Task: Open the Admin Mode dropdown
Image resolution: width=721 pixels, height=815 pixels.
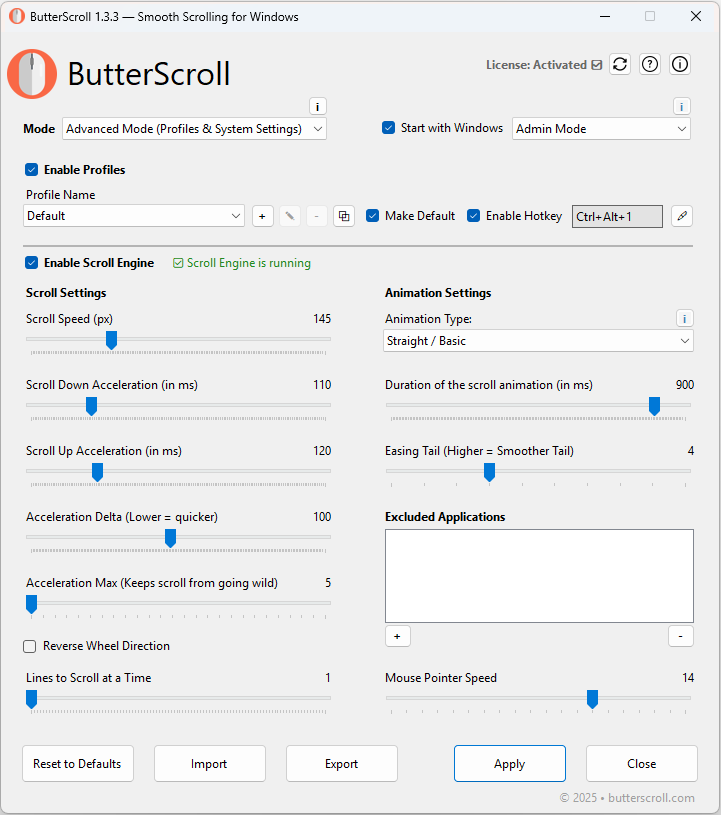Action: (600, 128)
